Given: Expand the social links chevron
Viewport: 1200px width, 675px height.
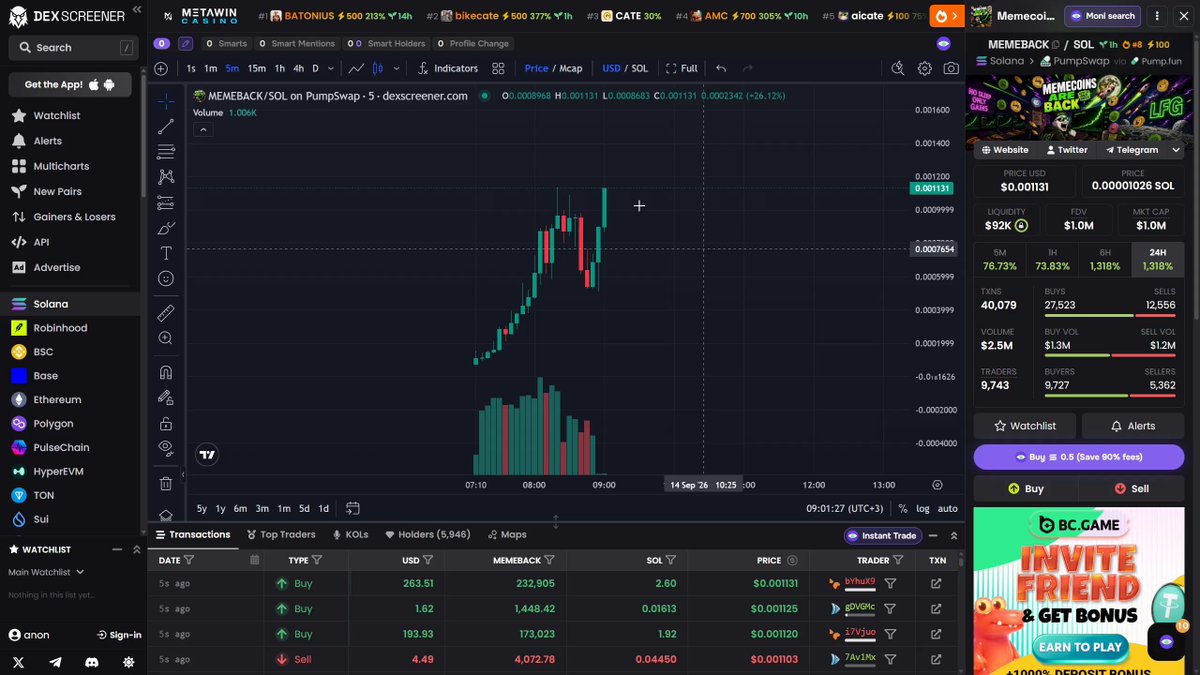Looking at the screenshot, I should pyautogui.click(x=1176, y=150).
